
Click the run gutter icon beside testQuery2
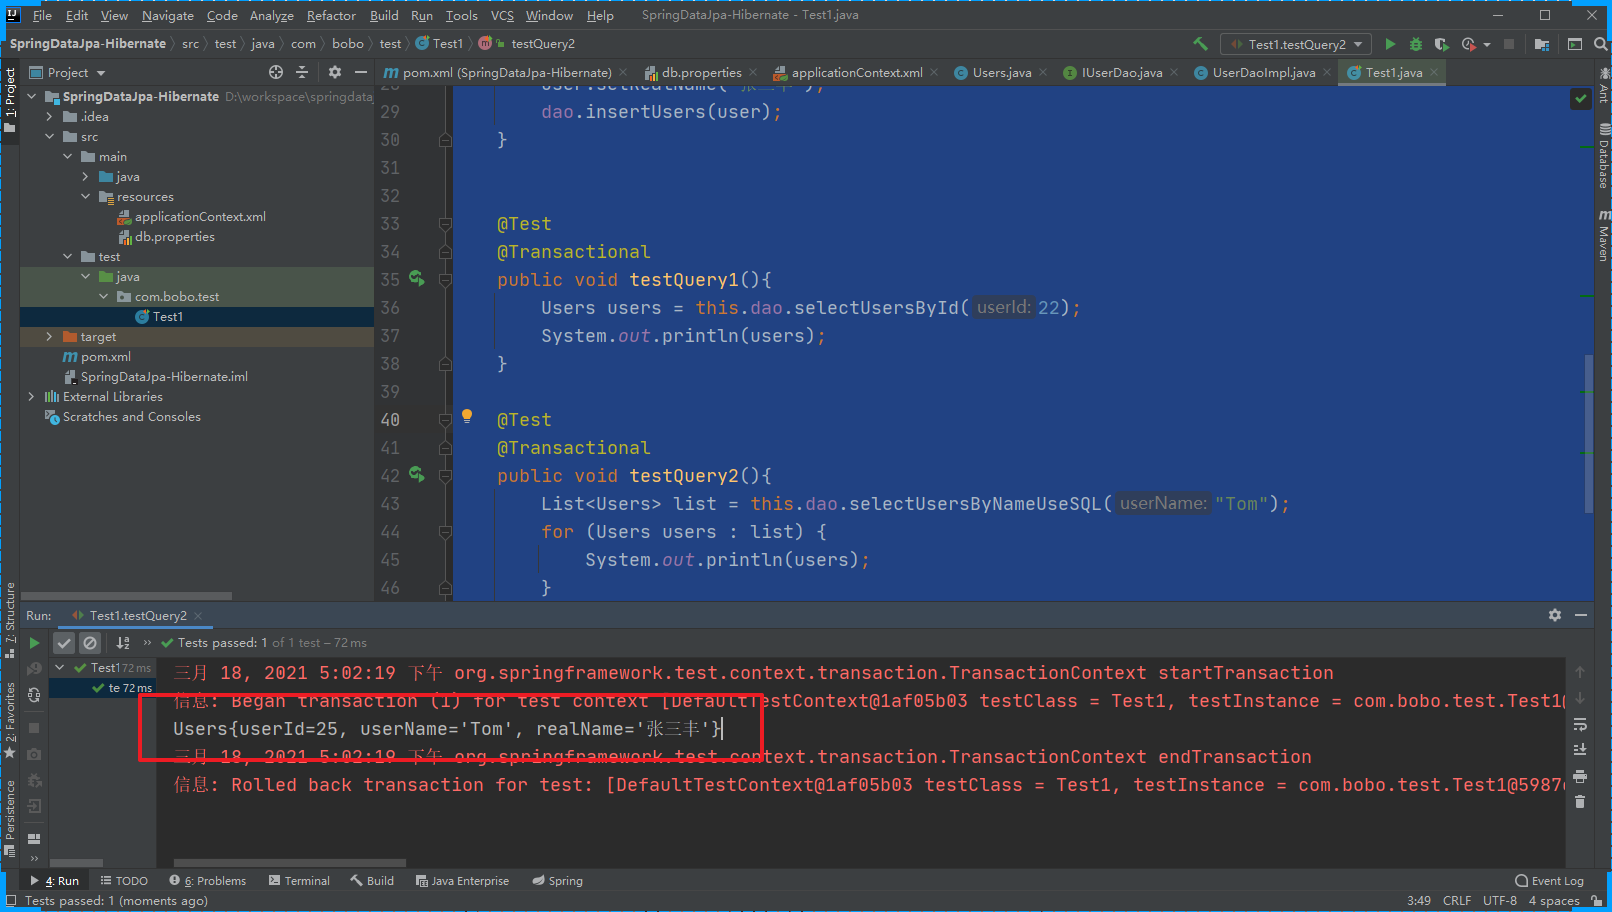coord(416,475)
